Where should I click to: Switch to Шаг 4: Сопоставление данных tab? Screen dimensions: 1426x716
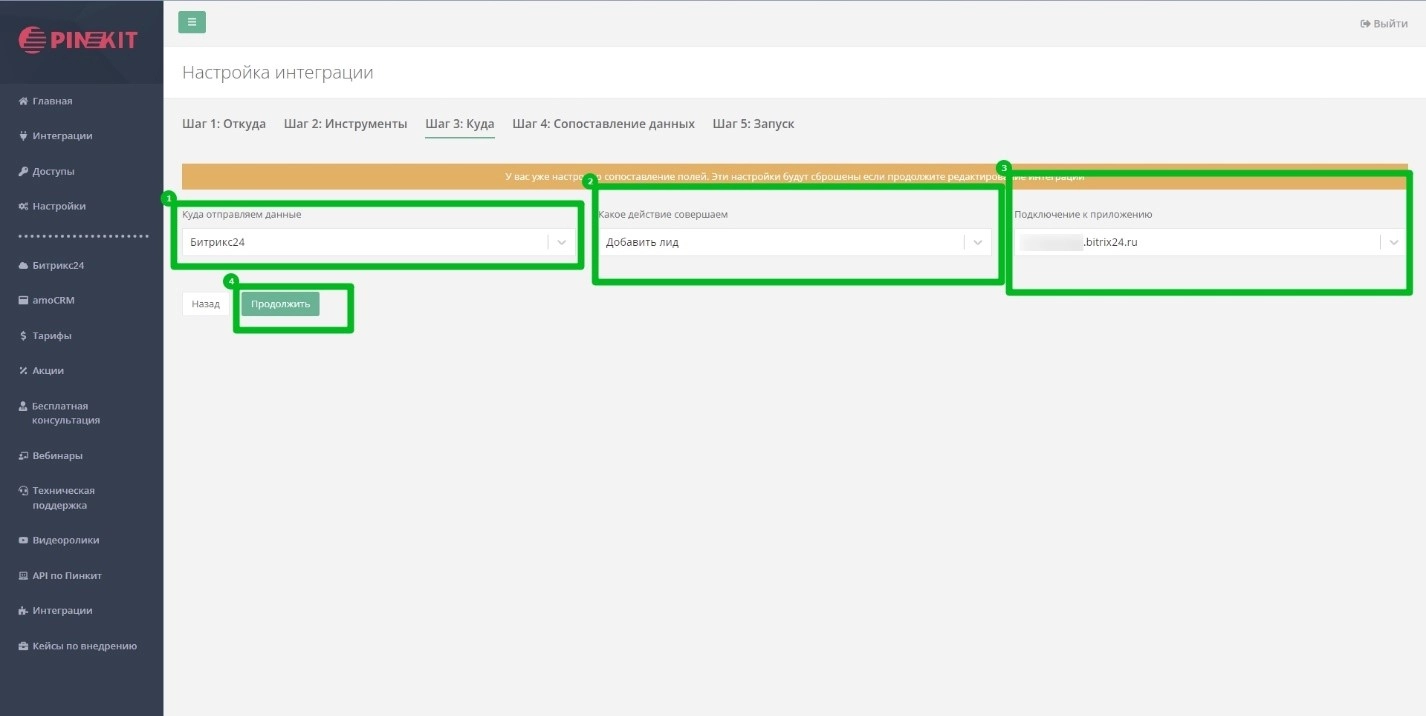pos(603,124)
